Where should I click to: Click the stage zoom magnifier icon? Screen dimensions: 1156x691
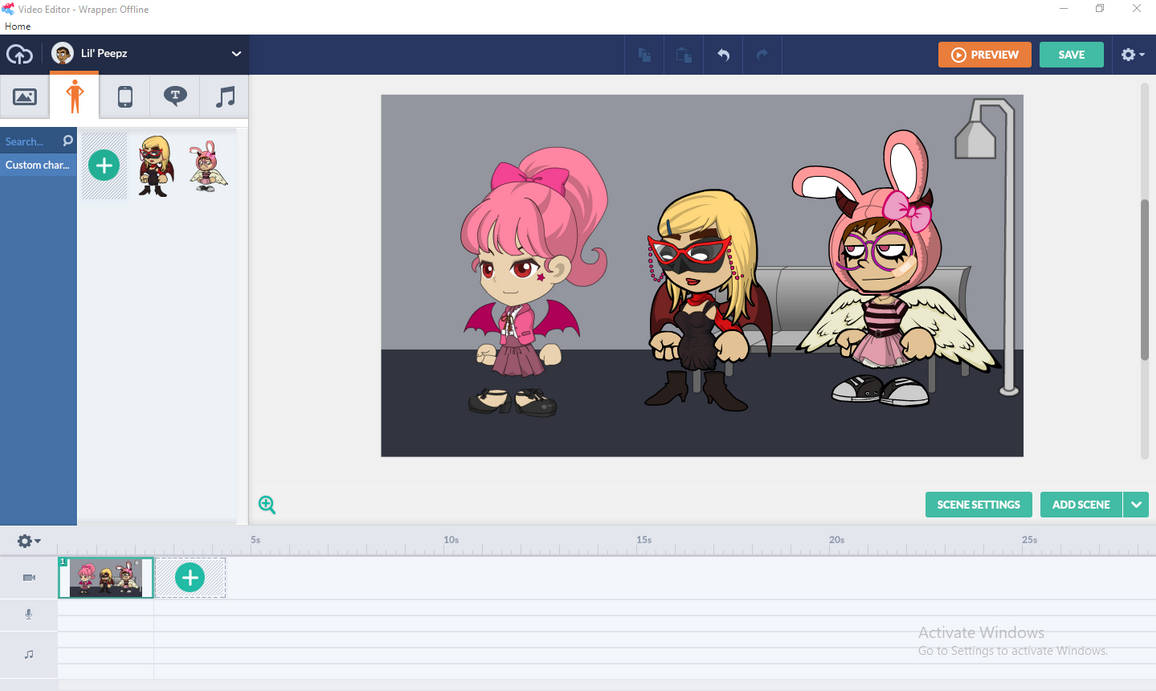tap(267, 504)
